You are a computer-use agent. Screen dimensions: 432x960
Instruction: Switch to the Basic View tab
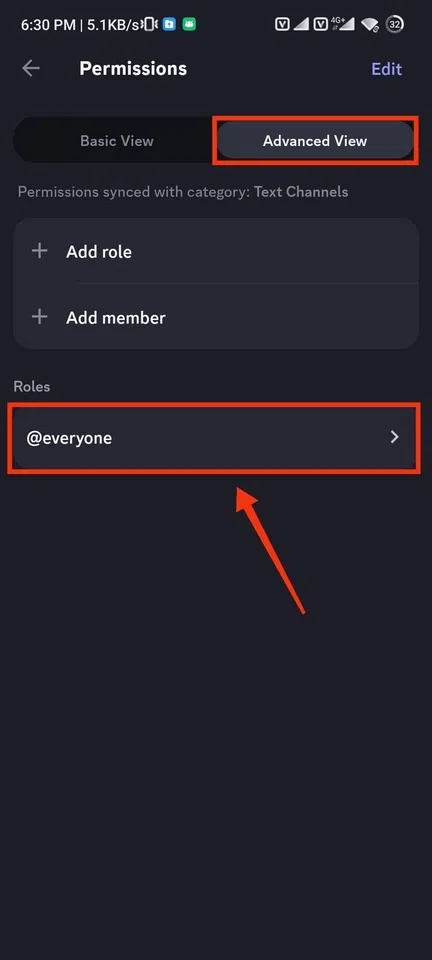point(117,141)
